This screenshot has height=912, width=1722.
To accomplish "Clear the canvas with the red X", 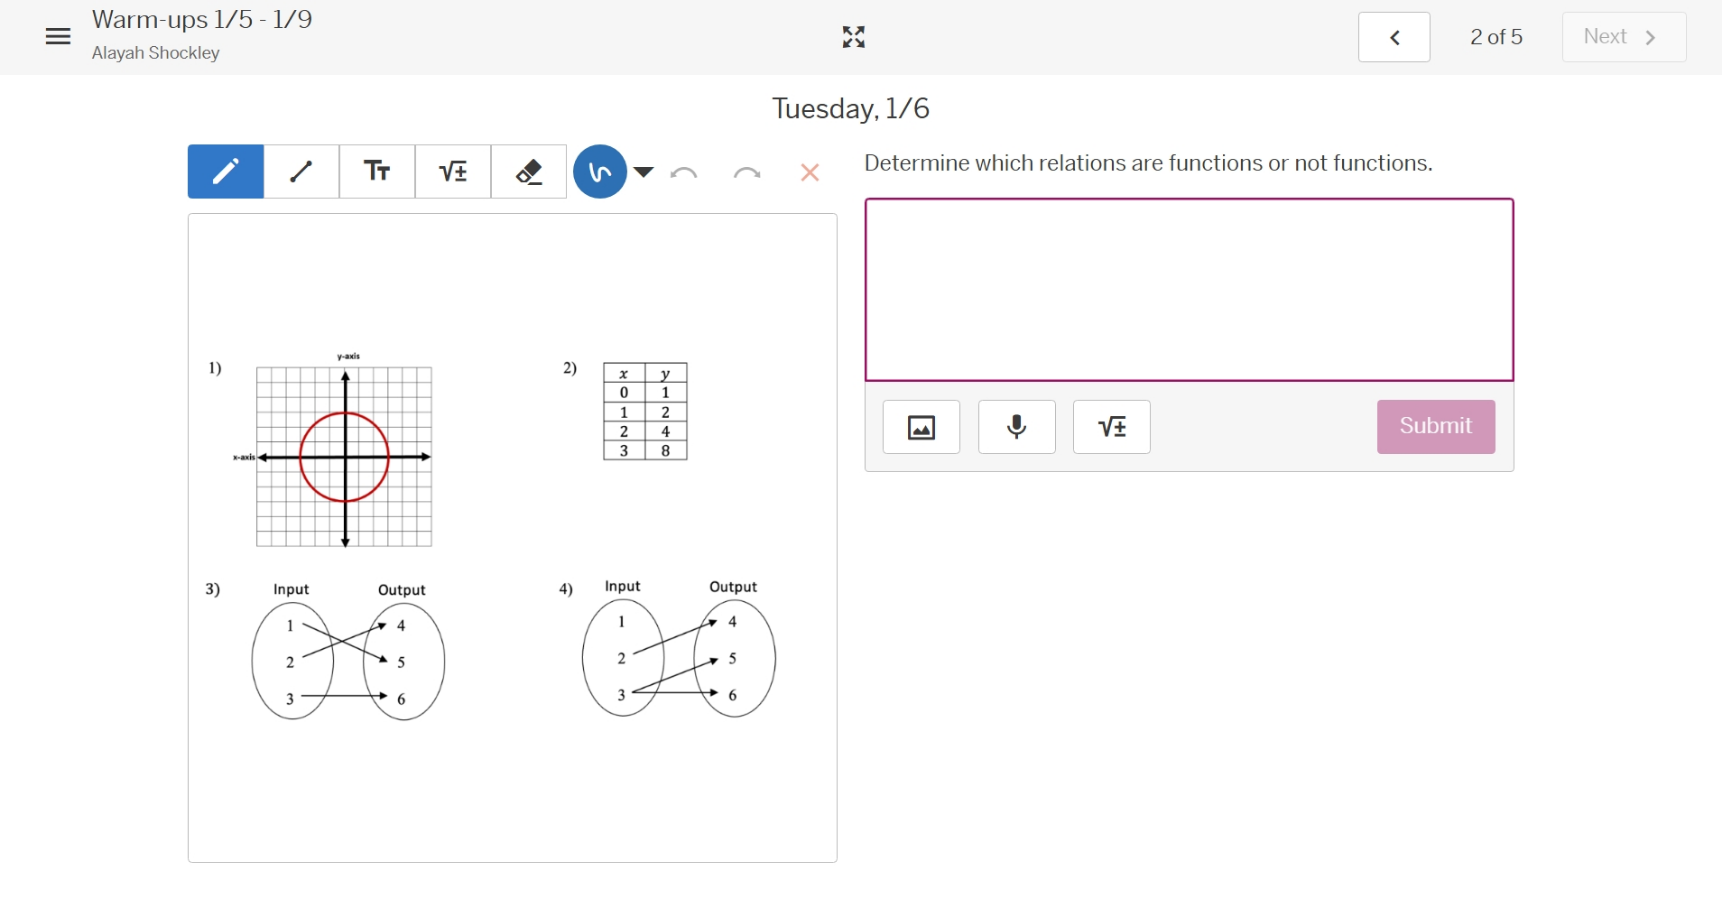I will [x=810, y=173].
